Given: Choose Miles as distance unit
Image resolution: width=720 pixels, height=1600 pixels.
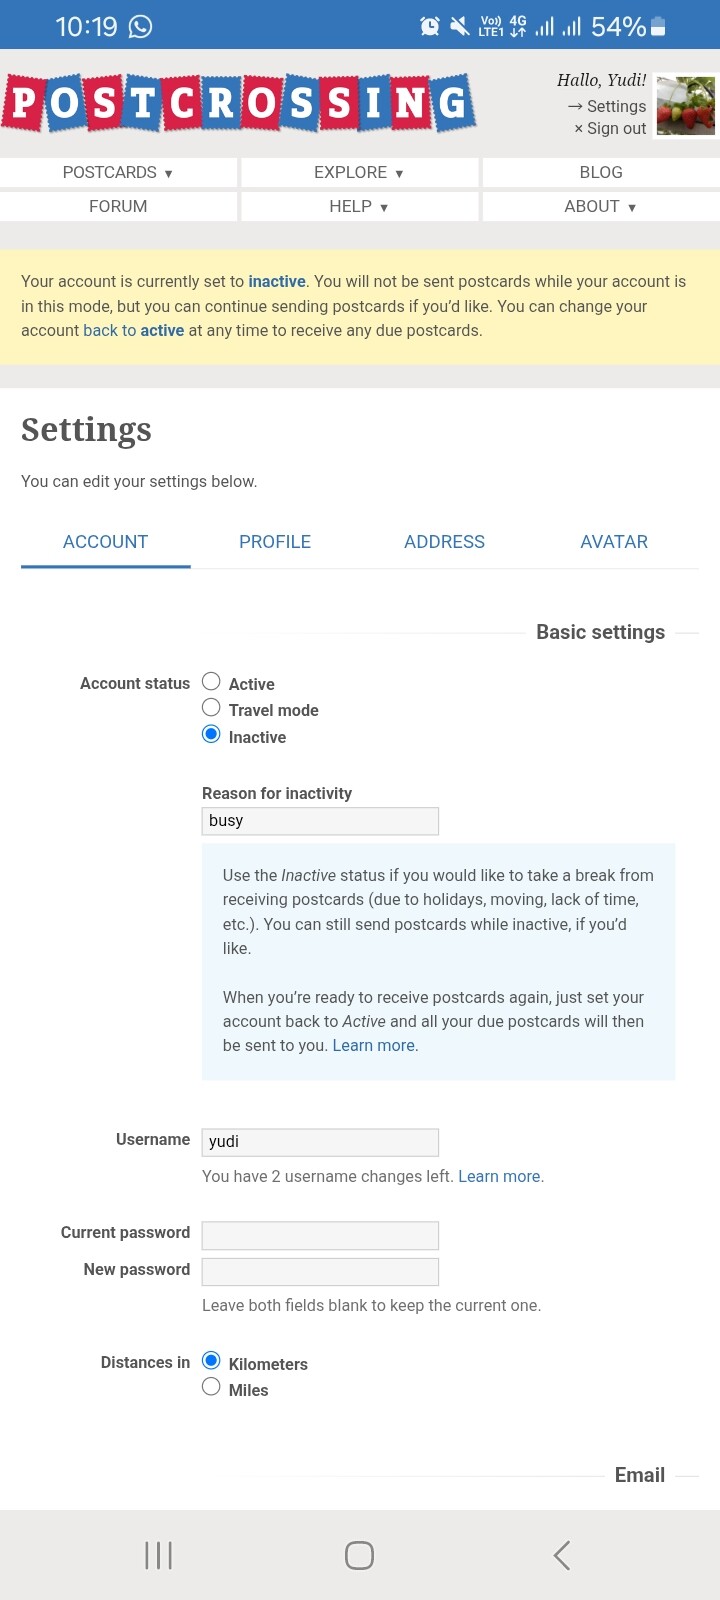Looking at the screenshot, I should click(211, 1387).
